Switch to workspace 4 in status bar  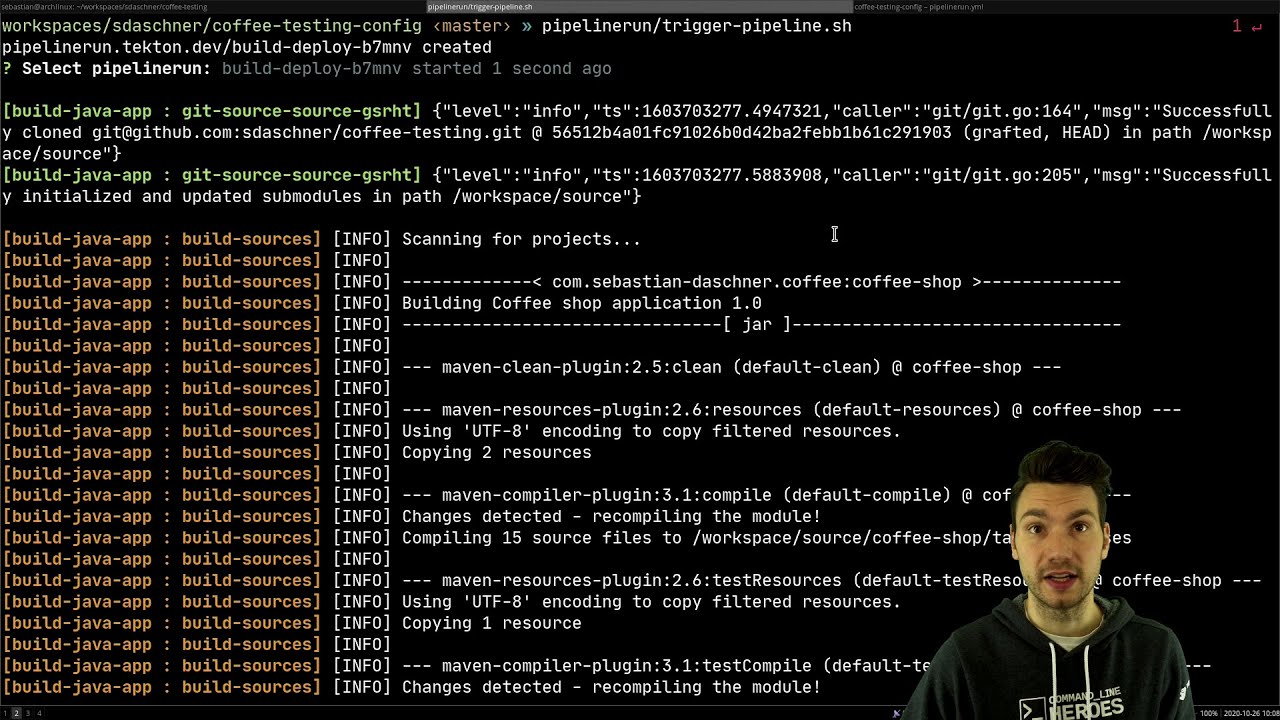tap(40, 713)
